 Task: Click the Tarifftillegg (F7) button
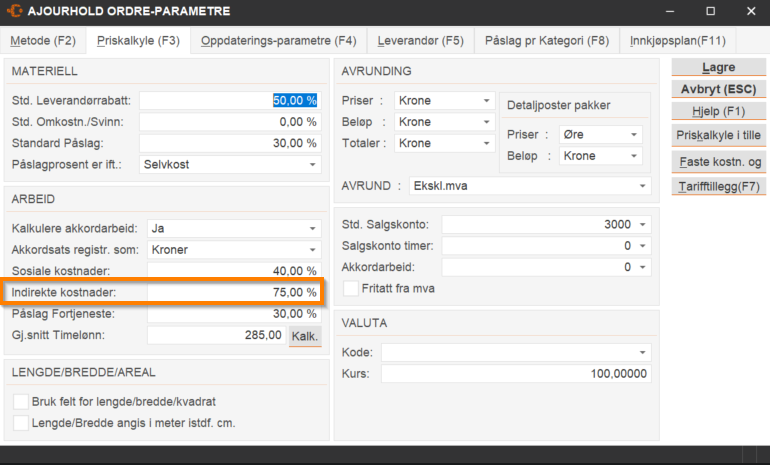(718, 187)
